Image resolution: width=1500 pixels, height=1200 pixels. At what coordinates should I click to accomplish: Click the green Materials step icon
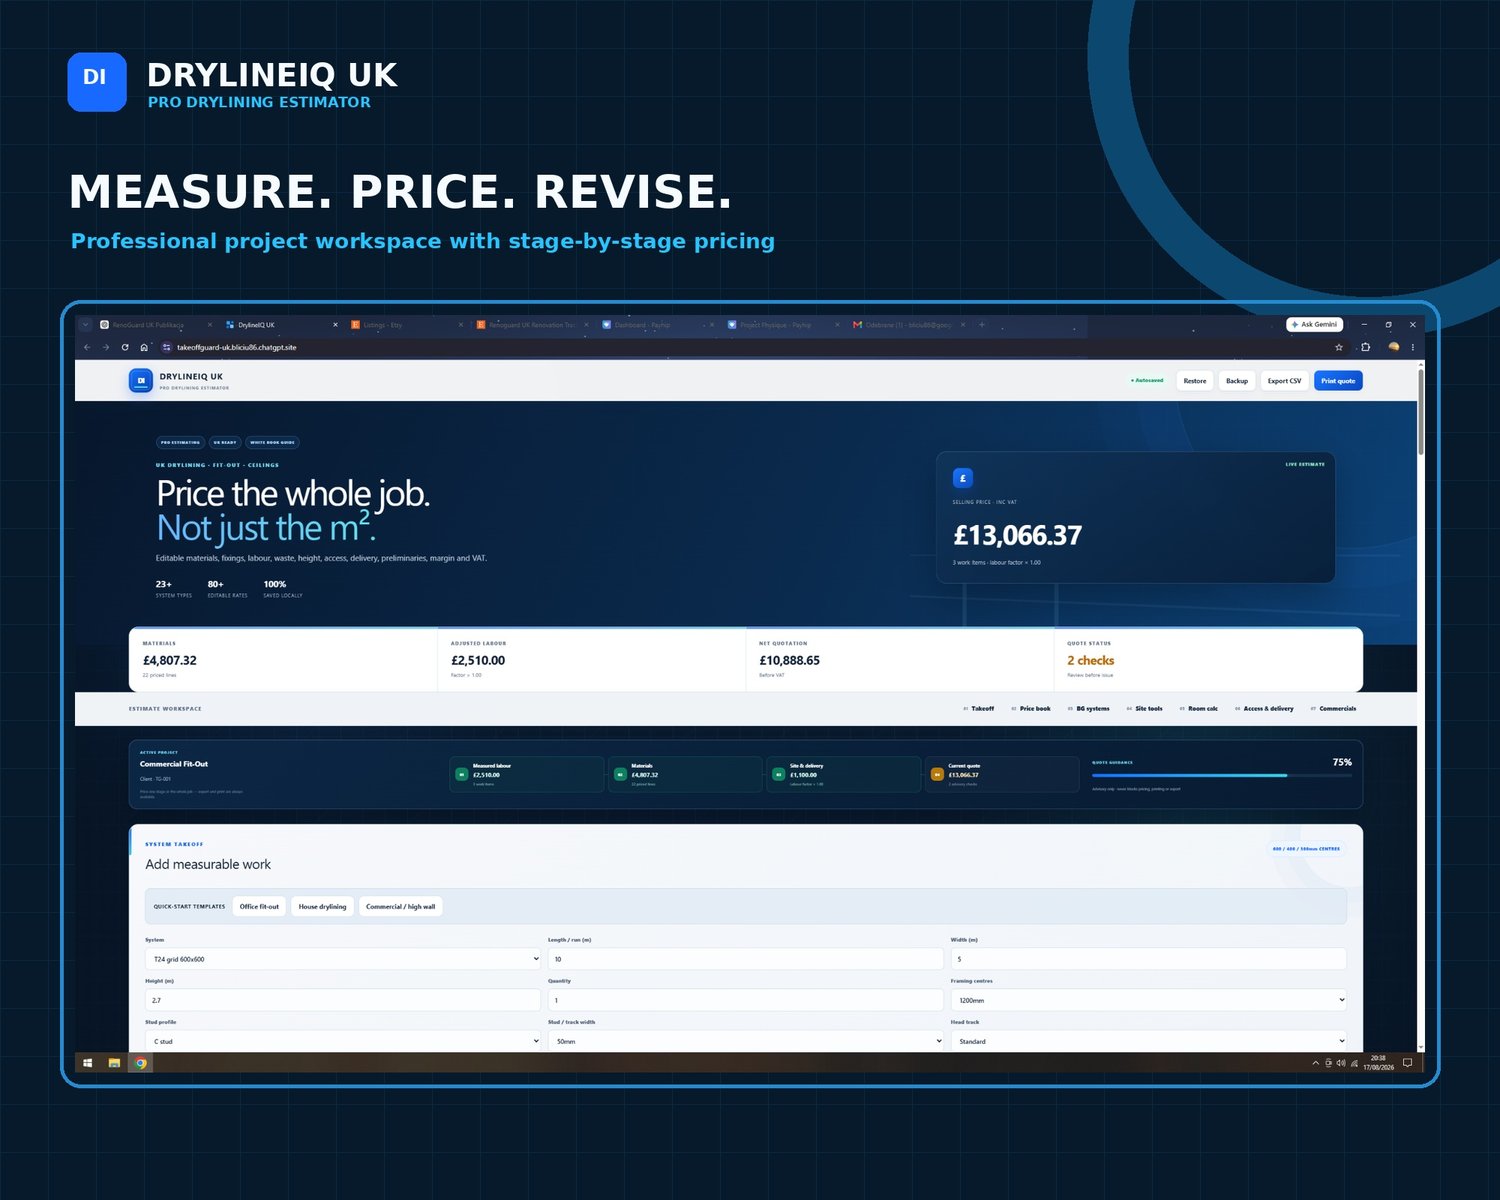(x=620, y=774)
